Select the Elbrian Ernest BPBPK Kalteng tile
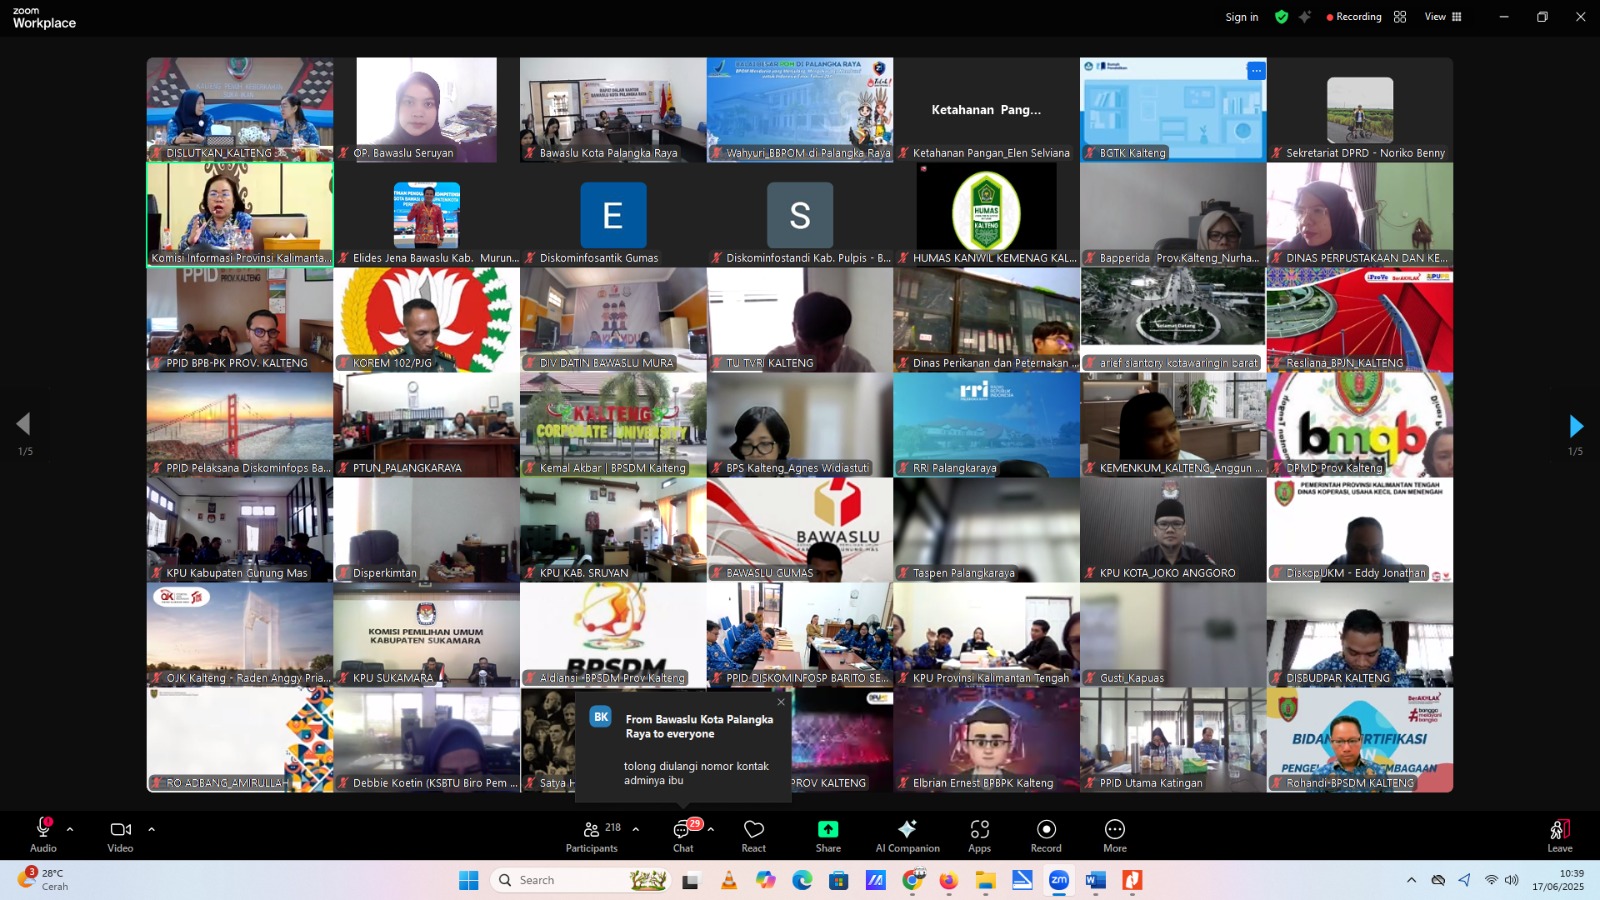The width and height of the screenshot is (1600, 900). 987,740
